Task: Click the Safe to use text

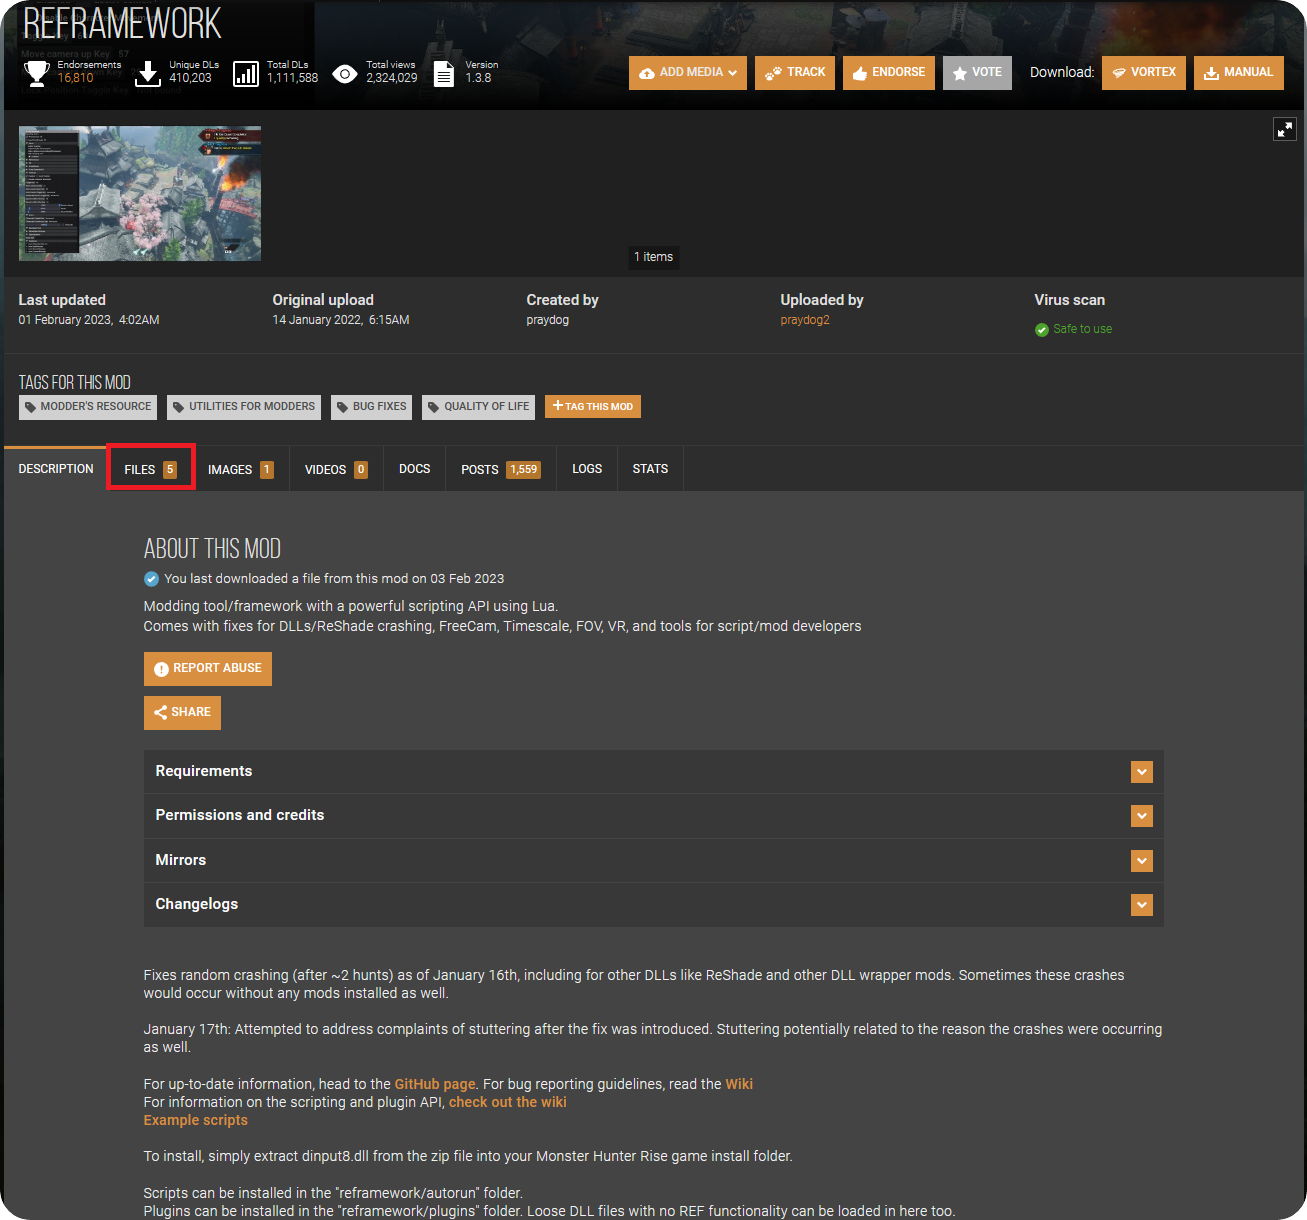Action: [1082, 329]
